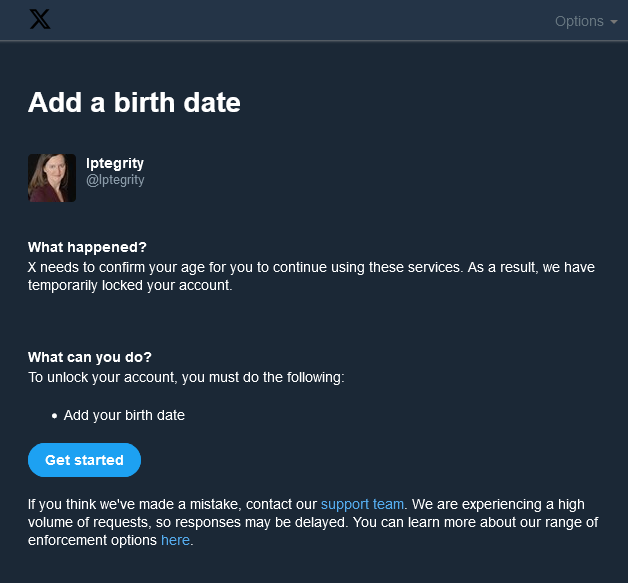Click the bullet marker before the list item
Image resolution: width=628 pixels, height=583 pixels.
point(55,415)
